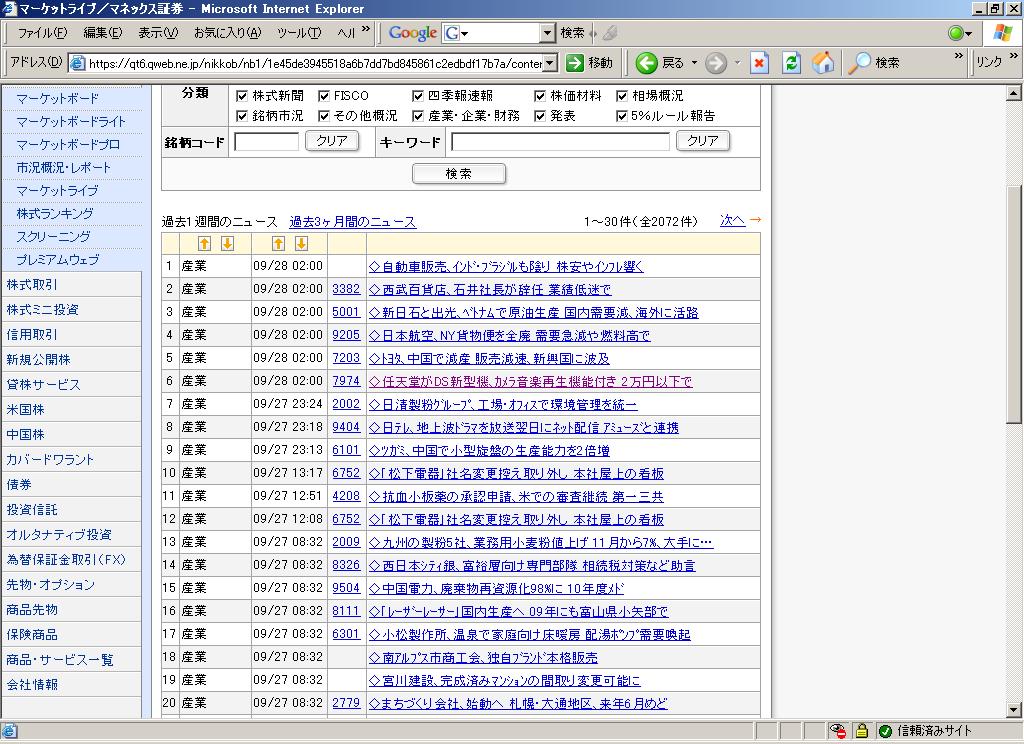Click the vertical scrollbar down arrow

(1013, 709)
